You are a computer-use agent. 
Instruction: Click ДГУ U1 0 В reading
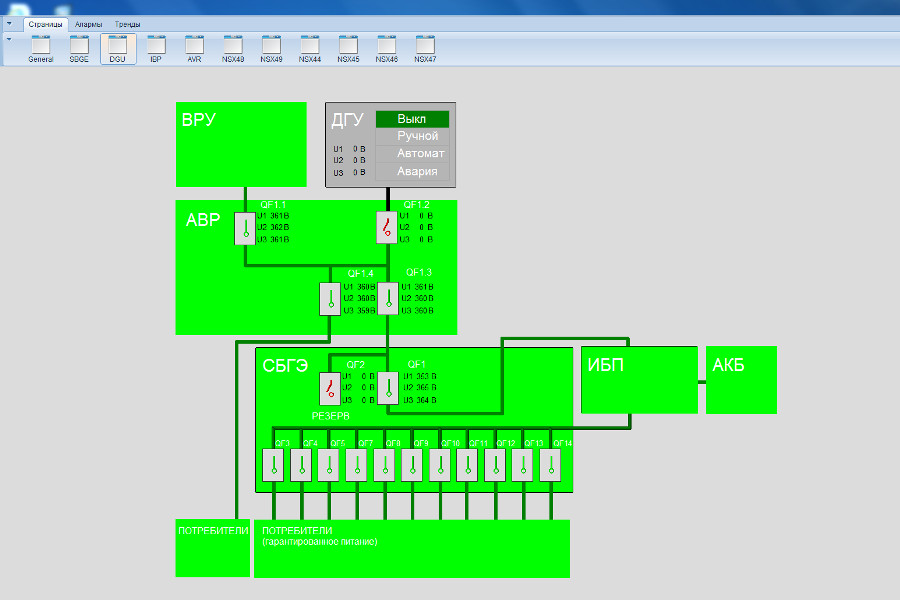click(x=350, y=149)
